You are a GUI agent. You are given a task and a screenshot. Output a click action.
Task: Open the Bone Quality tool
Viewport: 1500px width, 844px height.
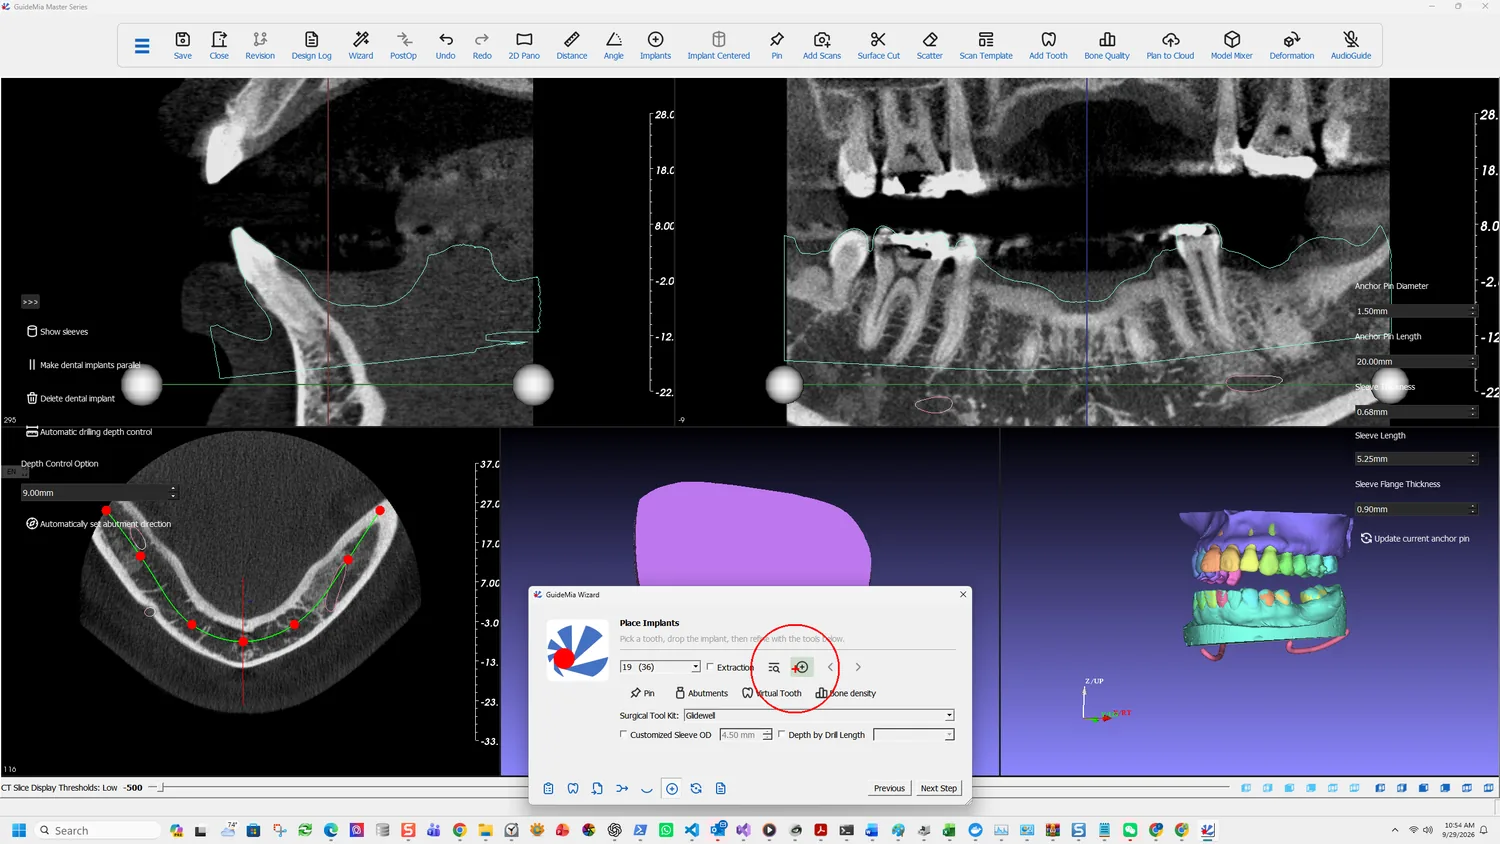point(1107,45)
